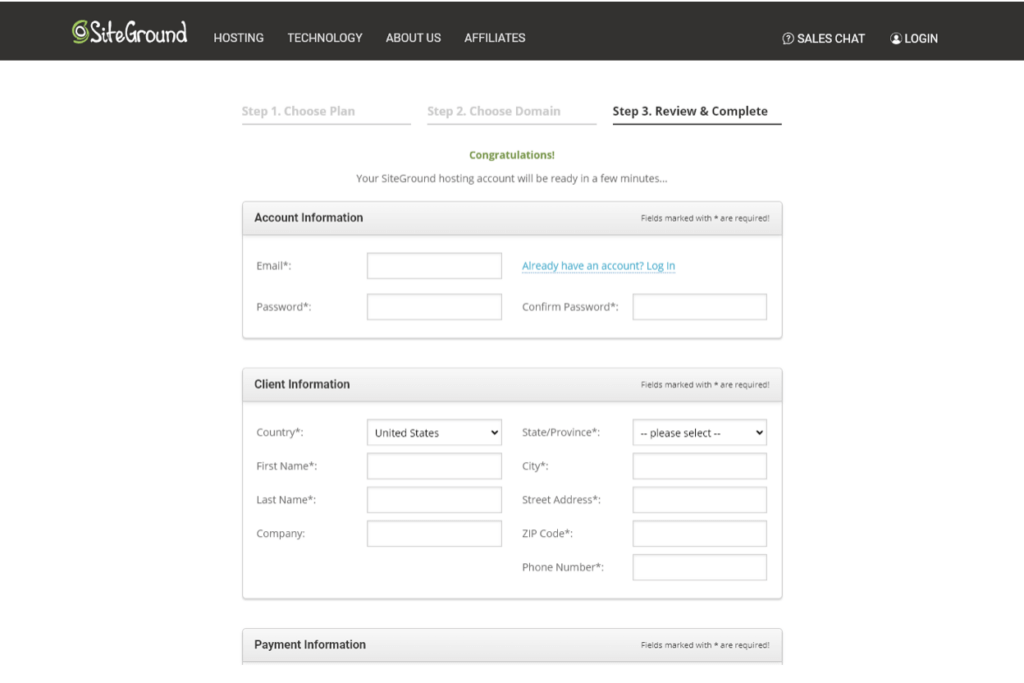Open the AFFILIATES menu

click(494, 38)
